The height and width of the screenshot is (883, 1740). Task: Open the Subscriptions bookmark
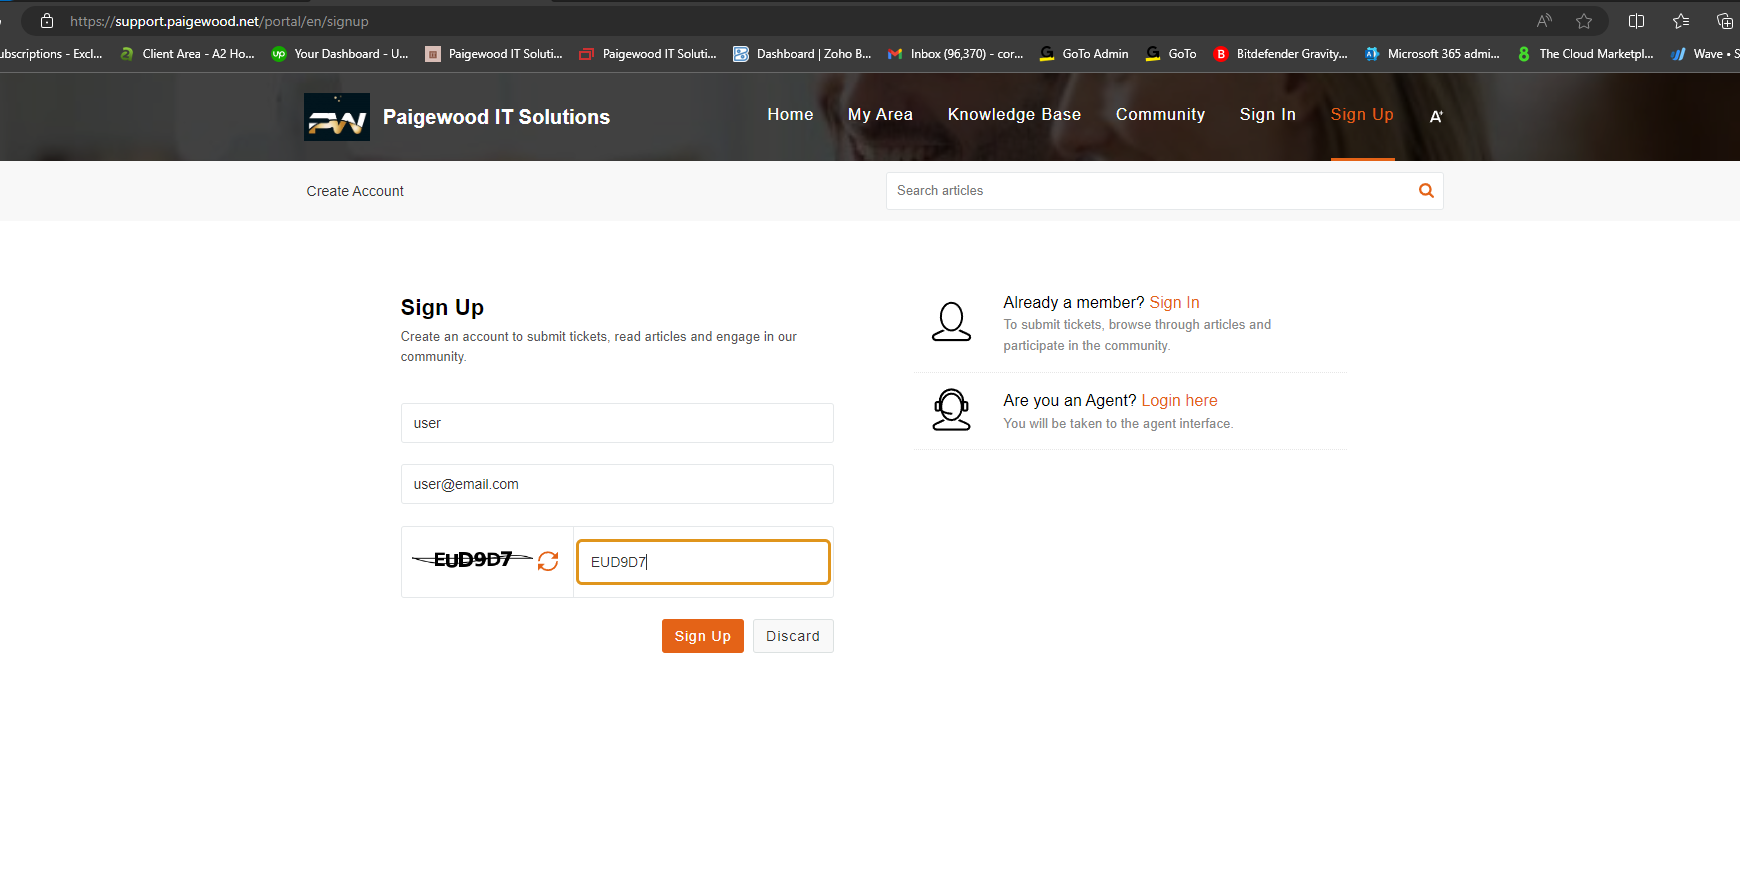pos(52,54)
